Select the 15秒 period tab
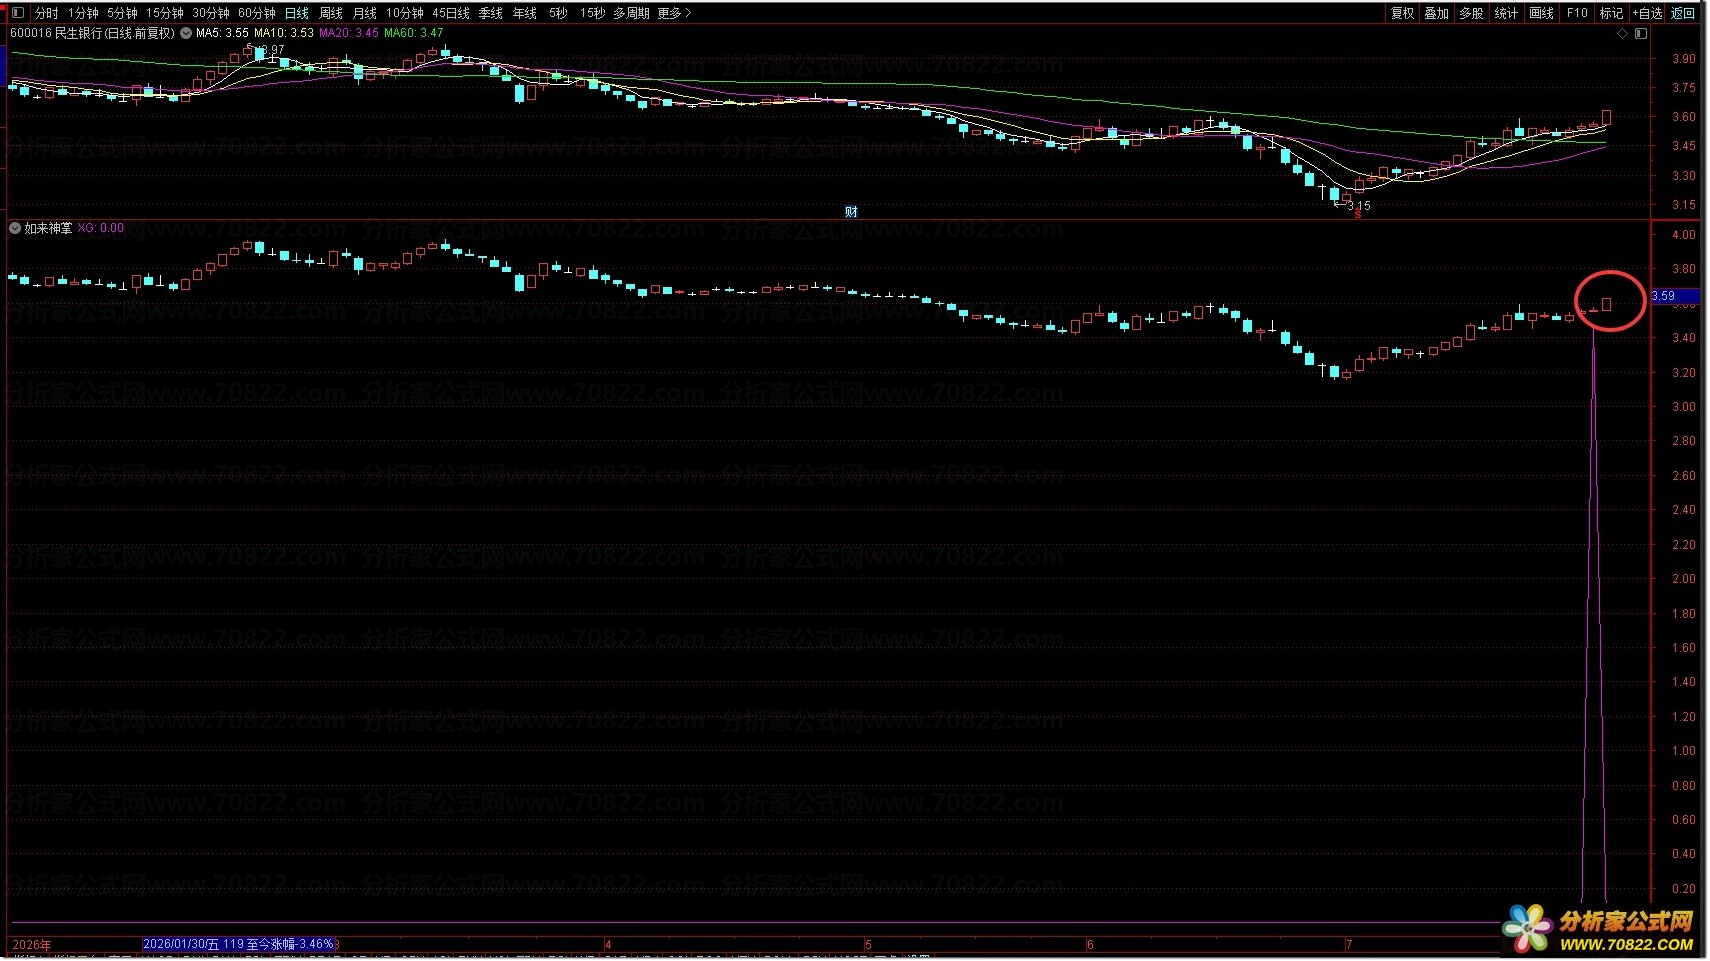 [592, 13]
